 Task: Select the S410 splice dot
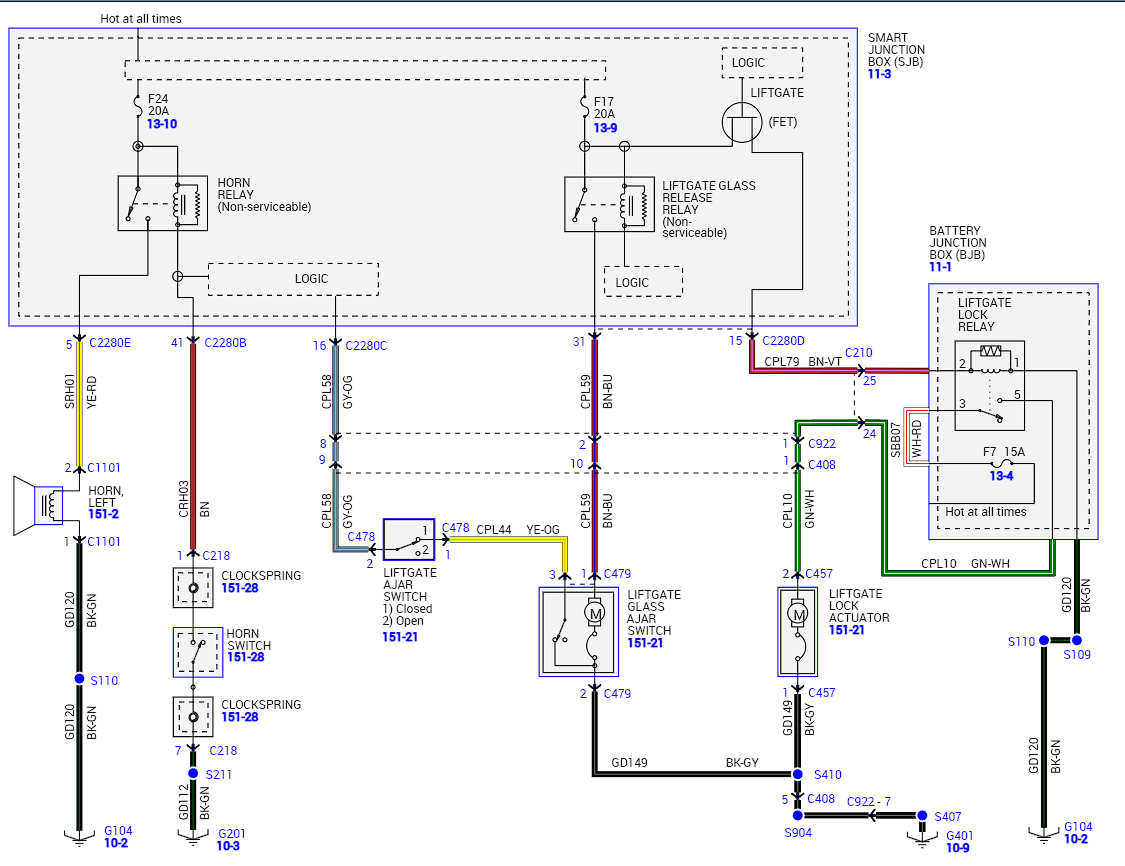pos(797,774)
